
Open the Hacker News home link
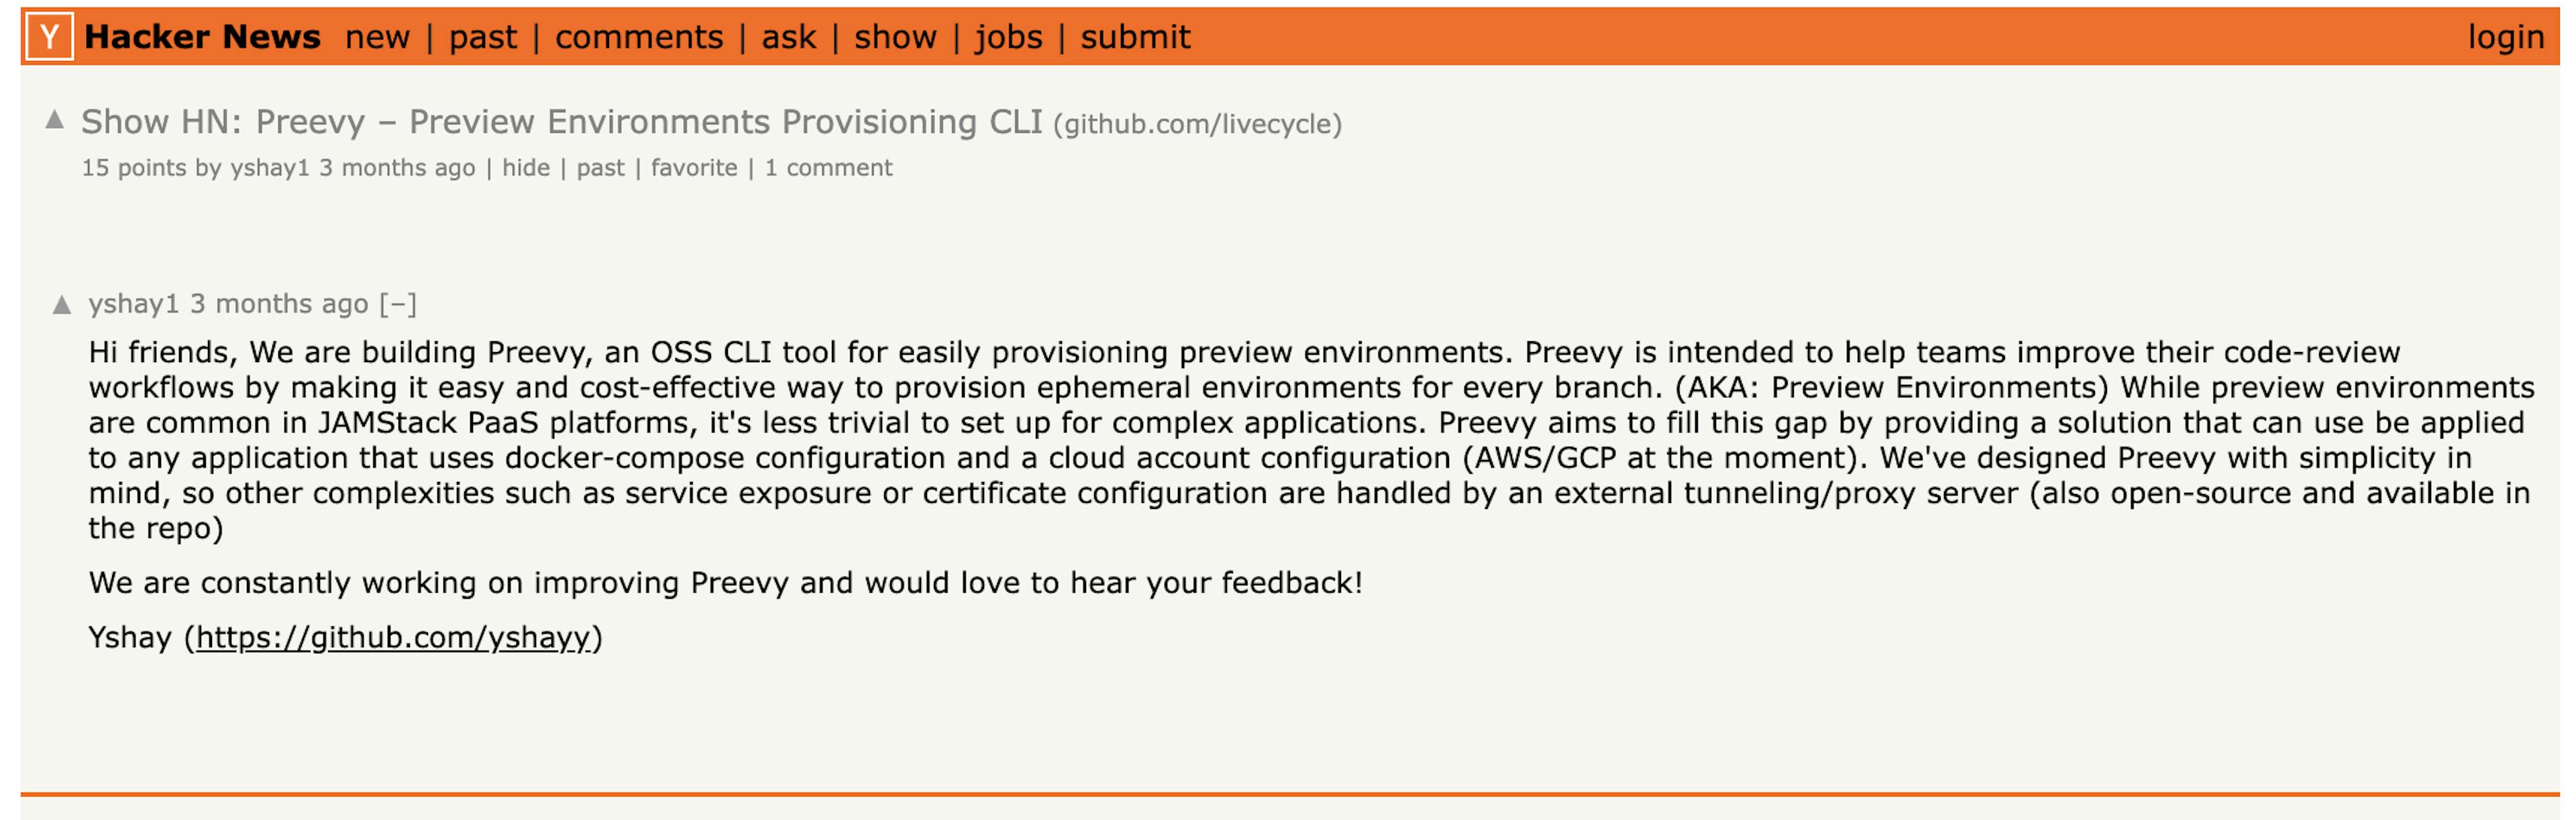(x=202, y=37)
